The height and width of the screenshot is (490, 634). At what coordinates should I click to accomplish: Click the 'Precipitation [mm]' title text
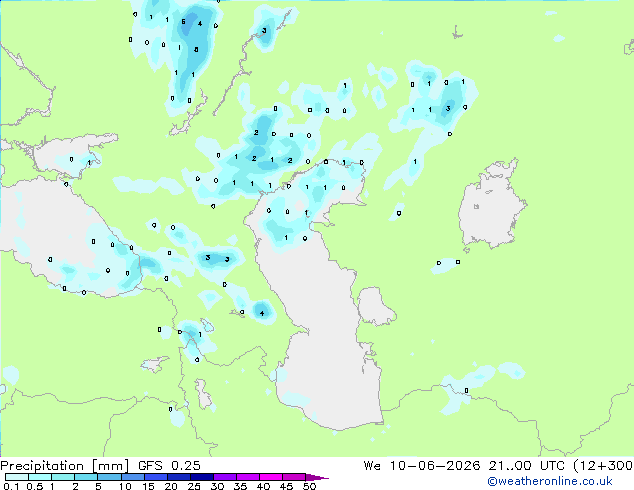(65, 466)
